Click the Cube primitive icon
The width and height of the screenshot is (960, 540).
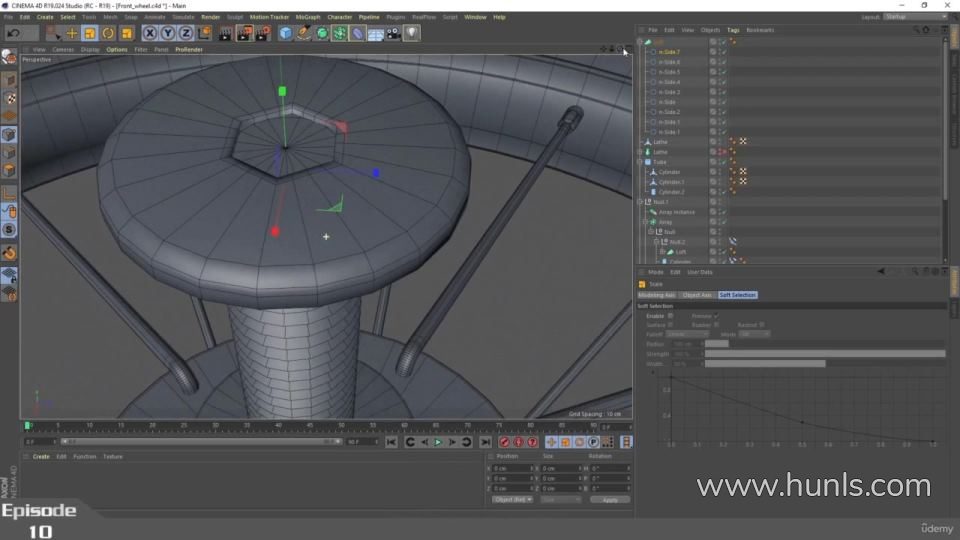(286, 33)
